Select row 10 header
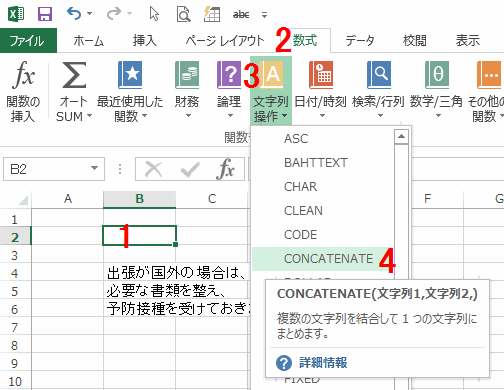This screenshot has width=504, height=390. [15, 381]
